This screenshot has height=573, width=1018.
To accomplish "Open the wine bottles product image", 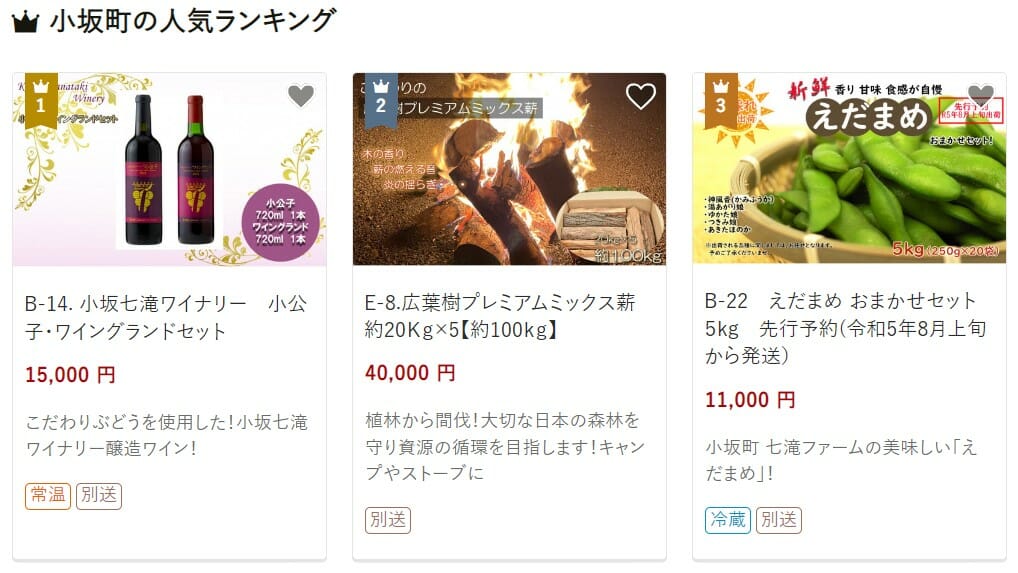I will tap(169, 169).
